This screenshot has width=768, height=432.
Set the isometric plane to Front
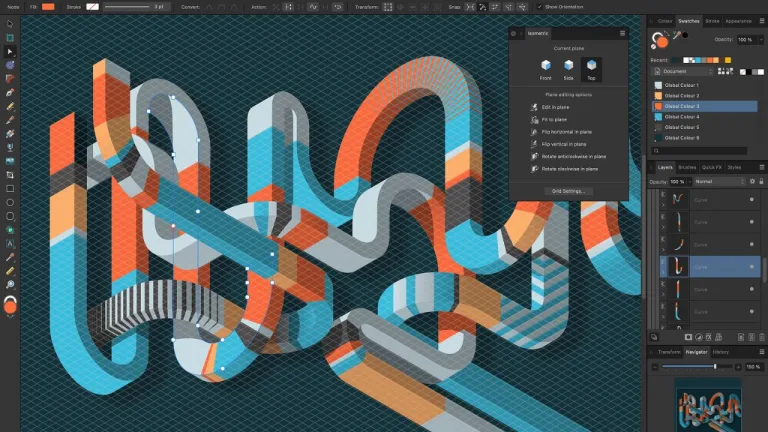[547, 69]
